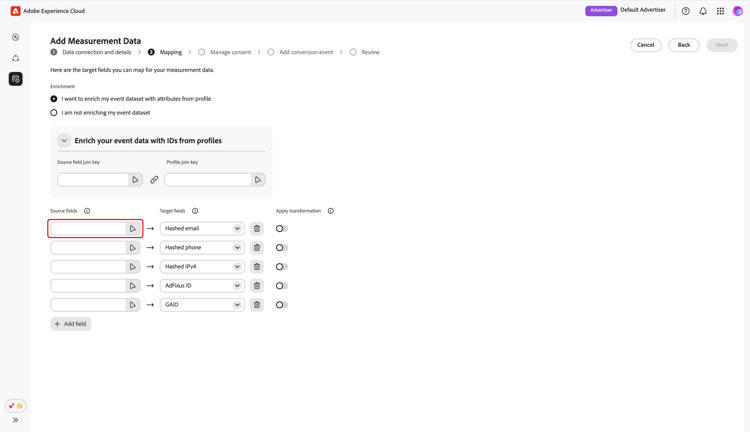This screenshot has height=432, width=750.
Task: Go to 'Add conversion event' step
Action: click(x=300, y=52)
